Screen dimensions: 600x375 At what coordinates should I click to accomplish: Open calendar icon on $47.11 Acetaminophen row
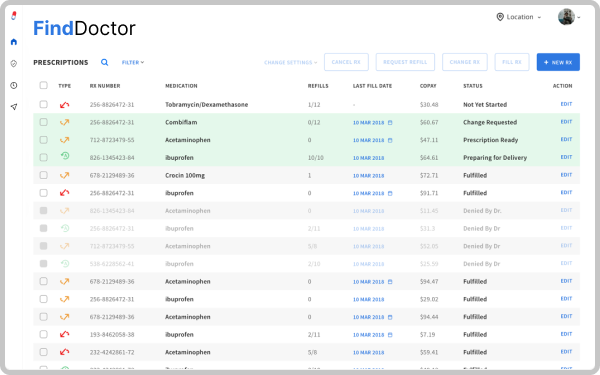[x=390, y=140]
